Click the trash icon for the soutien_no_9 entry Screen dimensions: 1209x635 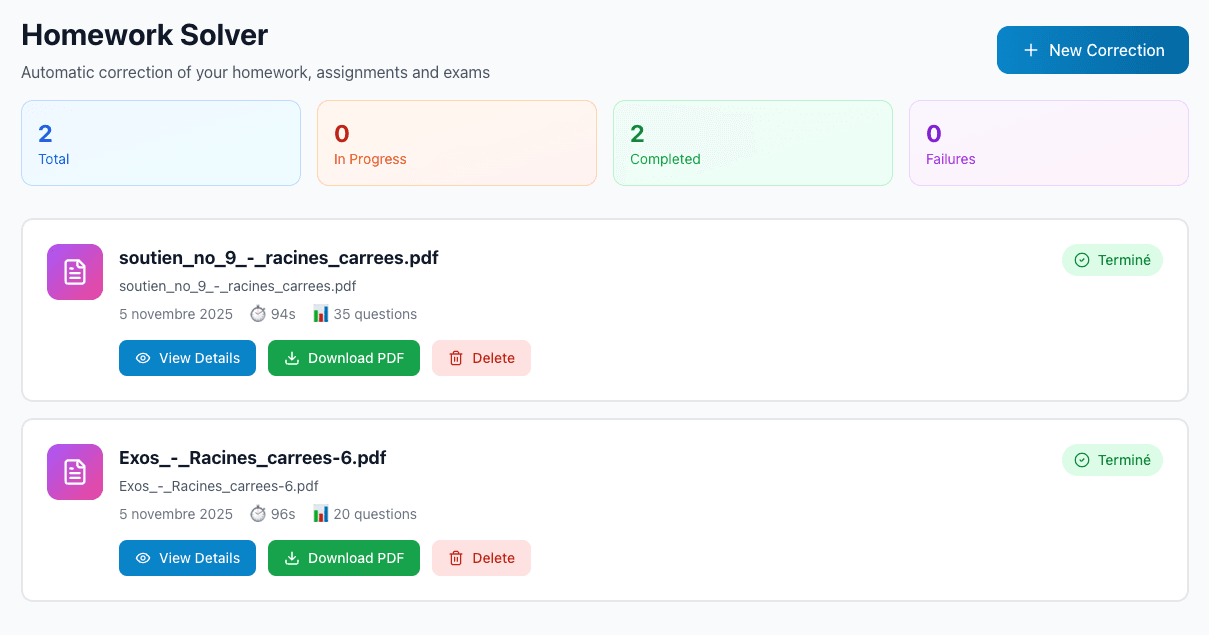click(456, 358)
